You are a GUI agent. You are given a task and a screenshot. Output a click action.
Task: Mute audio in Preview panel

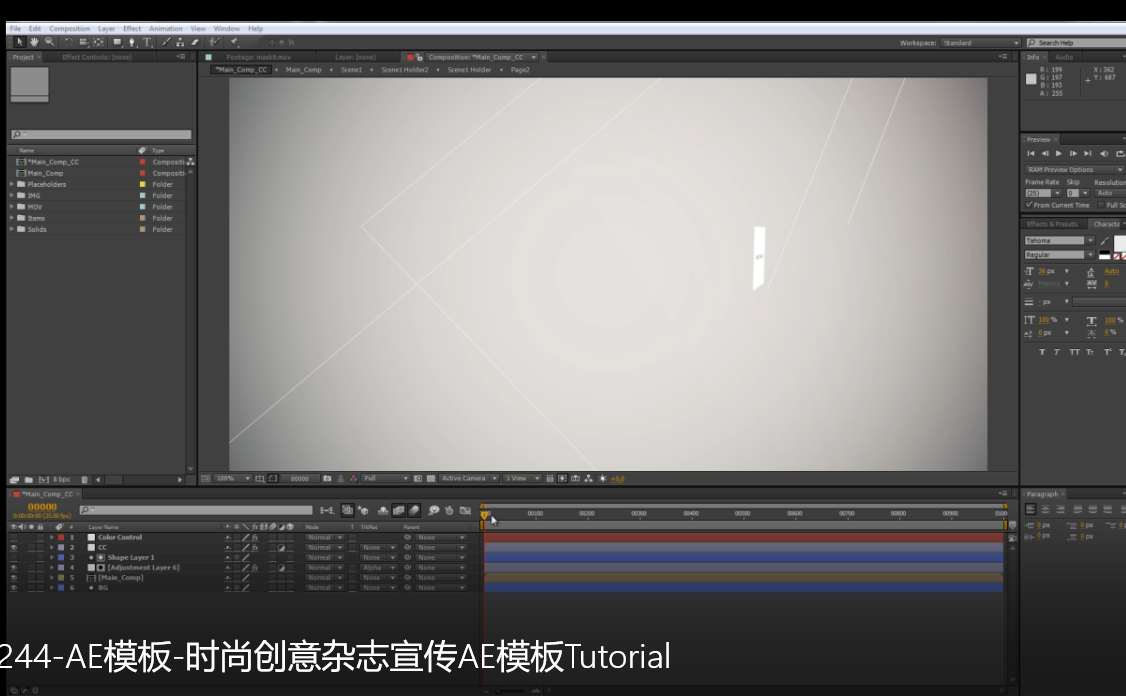[1104, 154]
